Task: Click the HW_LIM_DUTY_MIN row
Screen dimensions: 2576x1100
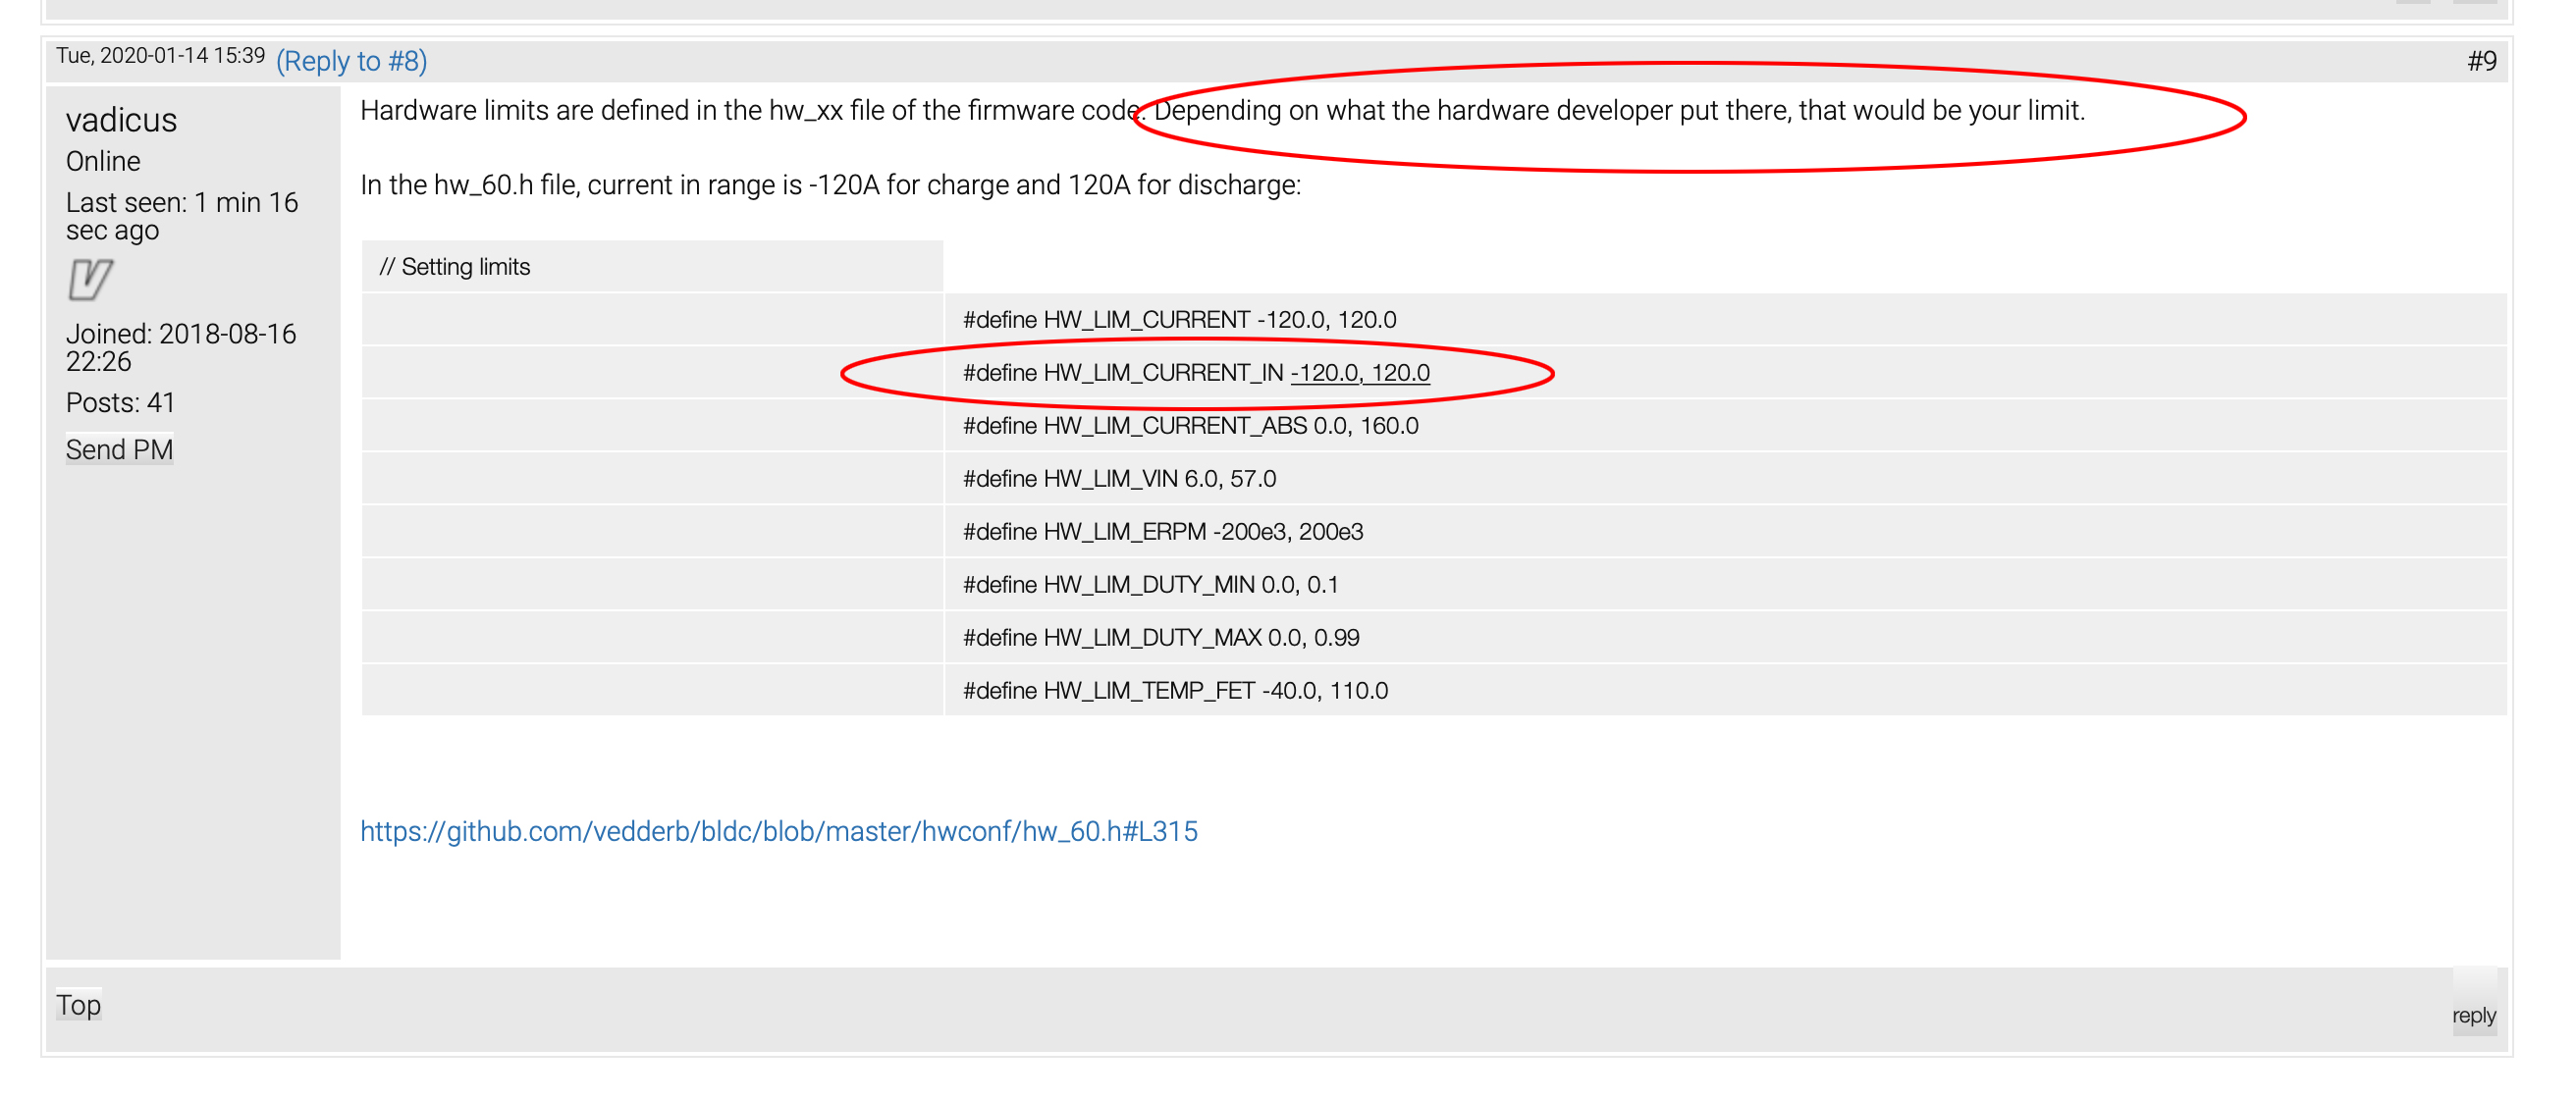Action: tap(1150, 585)
